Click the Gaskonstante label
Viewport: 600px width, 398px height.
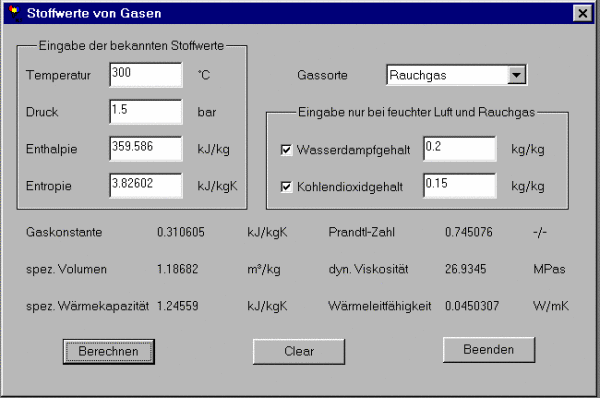(64, 232)
